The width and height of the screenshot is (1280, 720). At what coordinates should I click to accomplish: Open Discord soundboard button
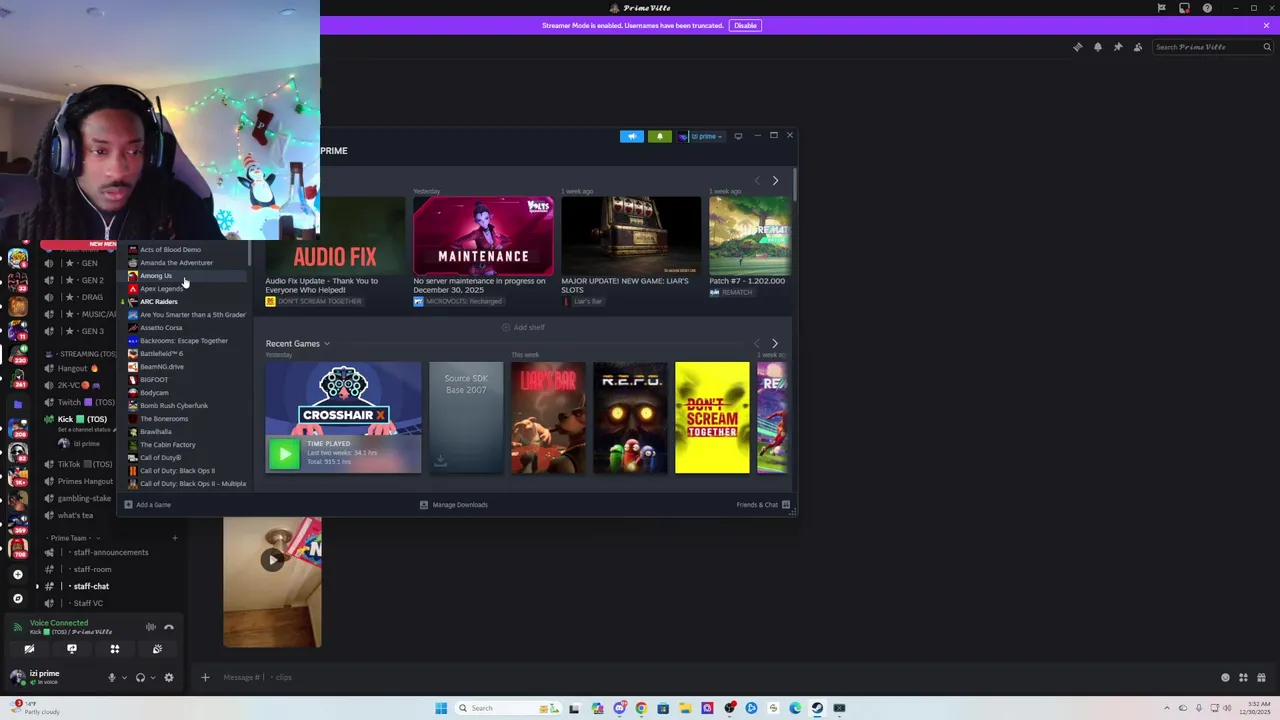coord(157,649)
